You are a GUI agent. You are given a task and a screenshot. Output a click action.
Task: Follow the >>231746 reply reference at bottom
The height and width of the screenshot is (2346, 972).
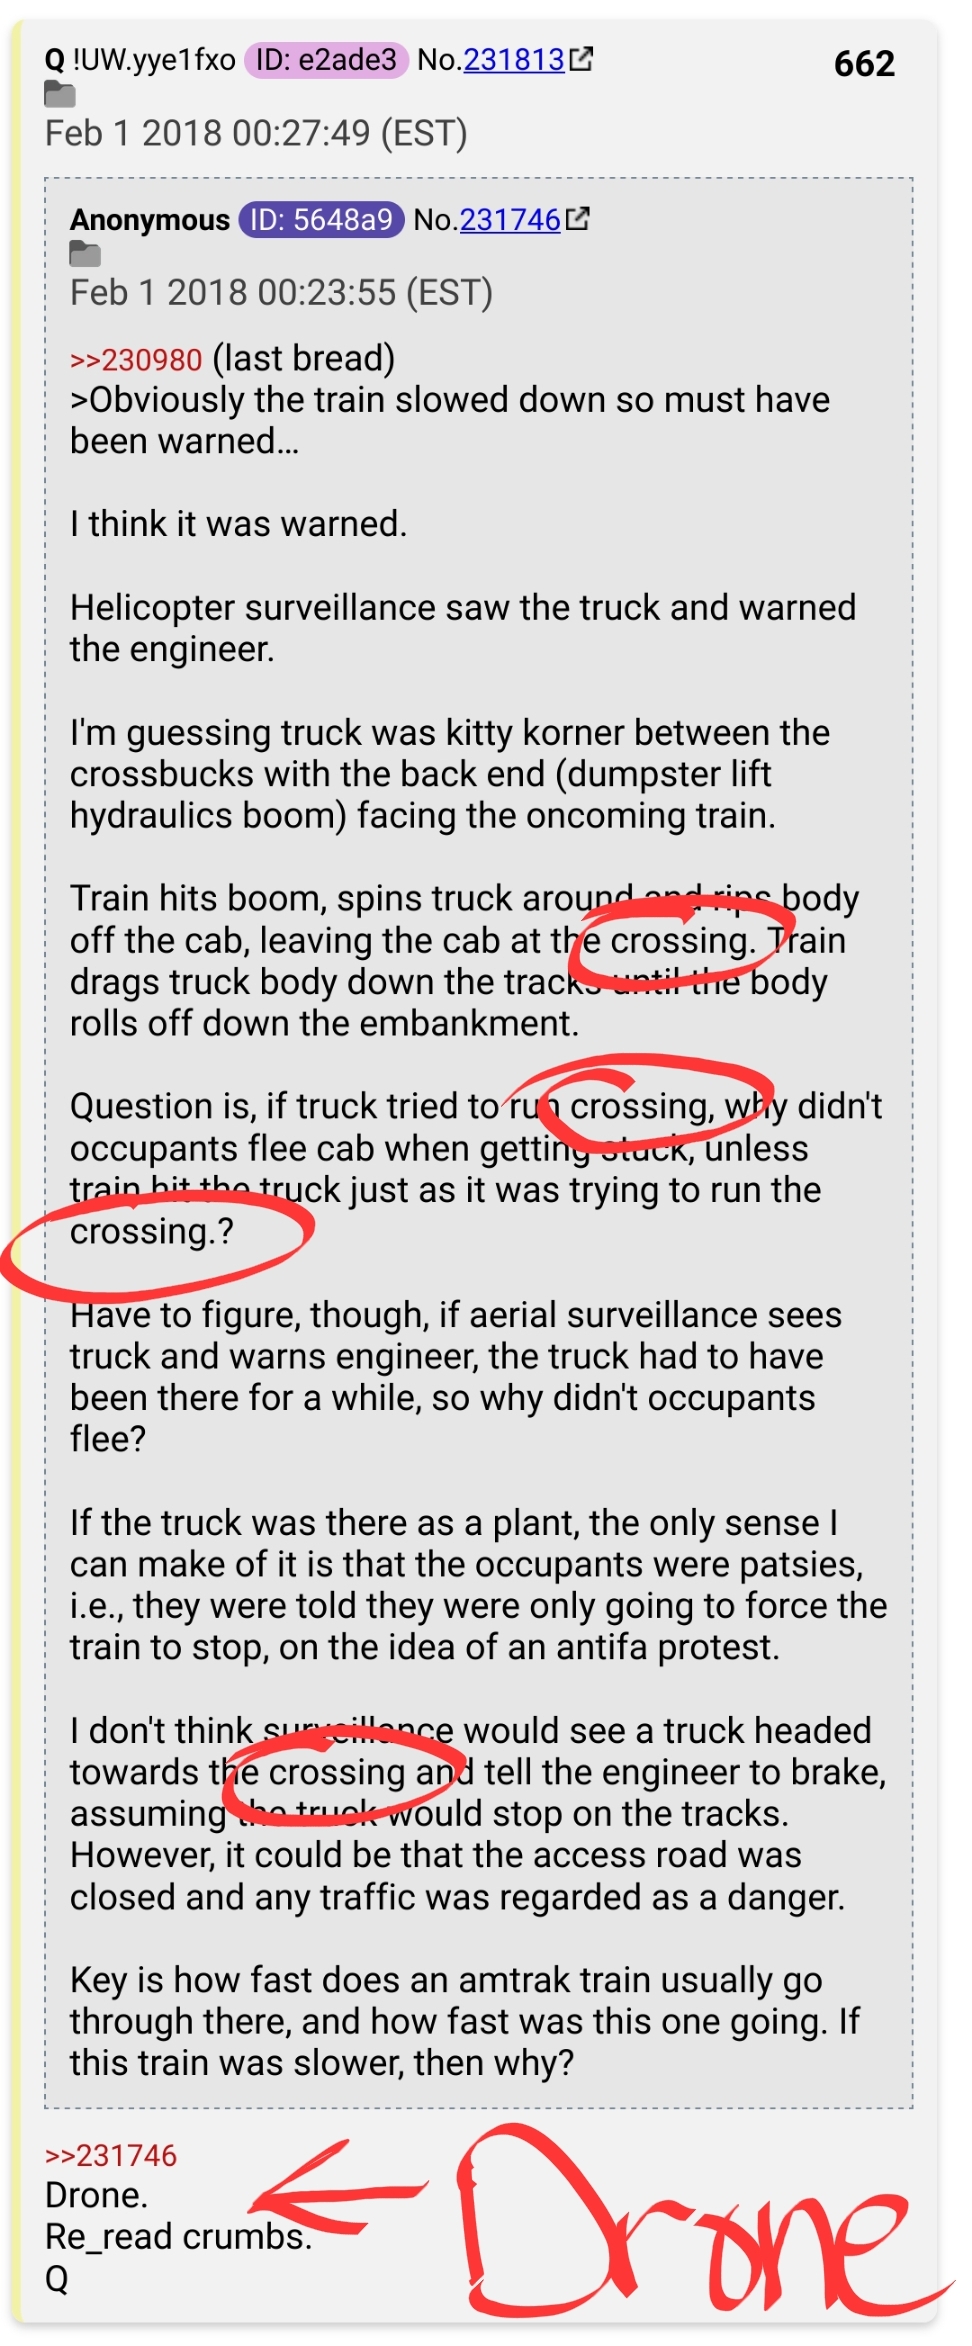[x=111, y=2155]
